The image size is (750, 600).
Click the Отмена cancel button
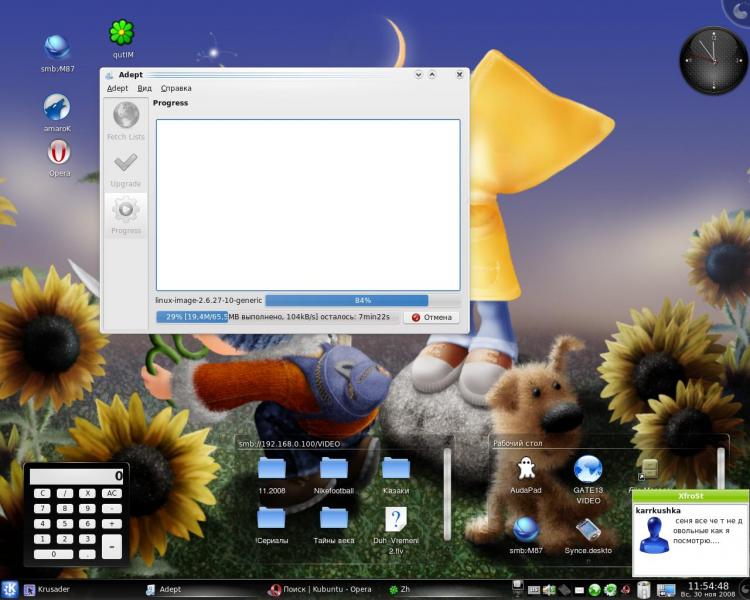[431, 317]
